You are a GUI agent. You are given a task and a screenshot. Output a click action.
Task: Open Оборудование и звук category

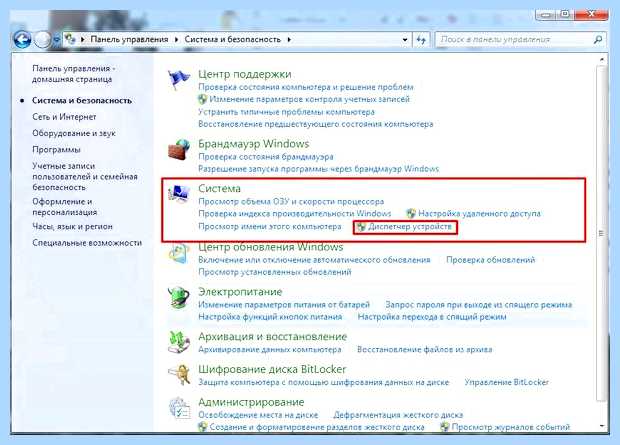74,133
